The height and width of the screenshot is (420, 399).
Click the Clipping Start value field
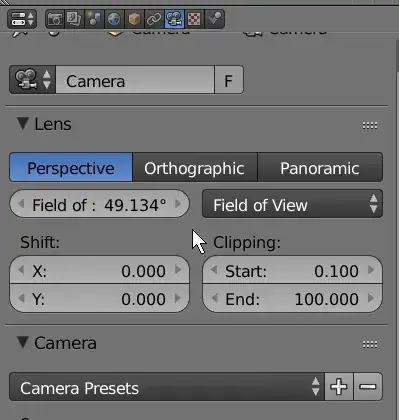pos(292,270)
